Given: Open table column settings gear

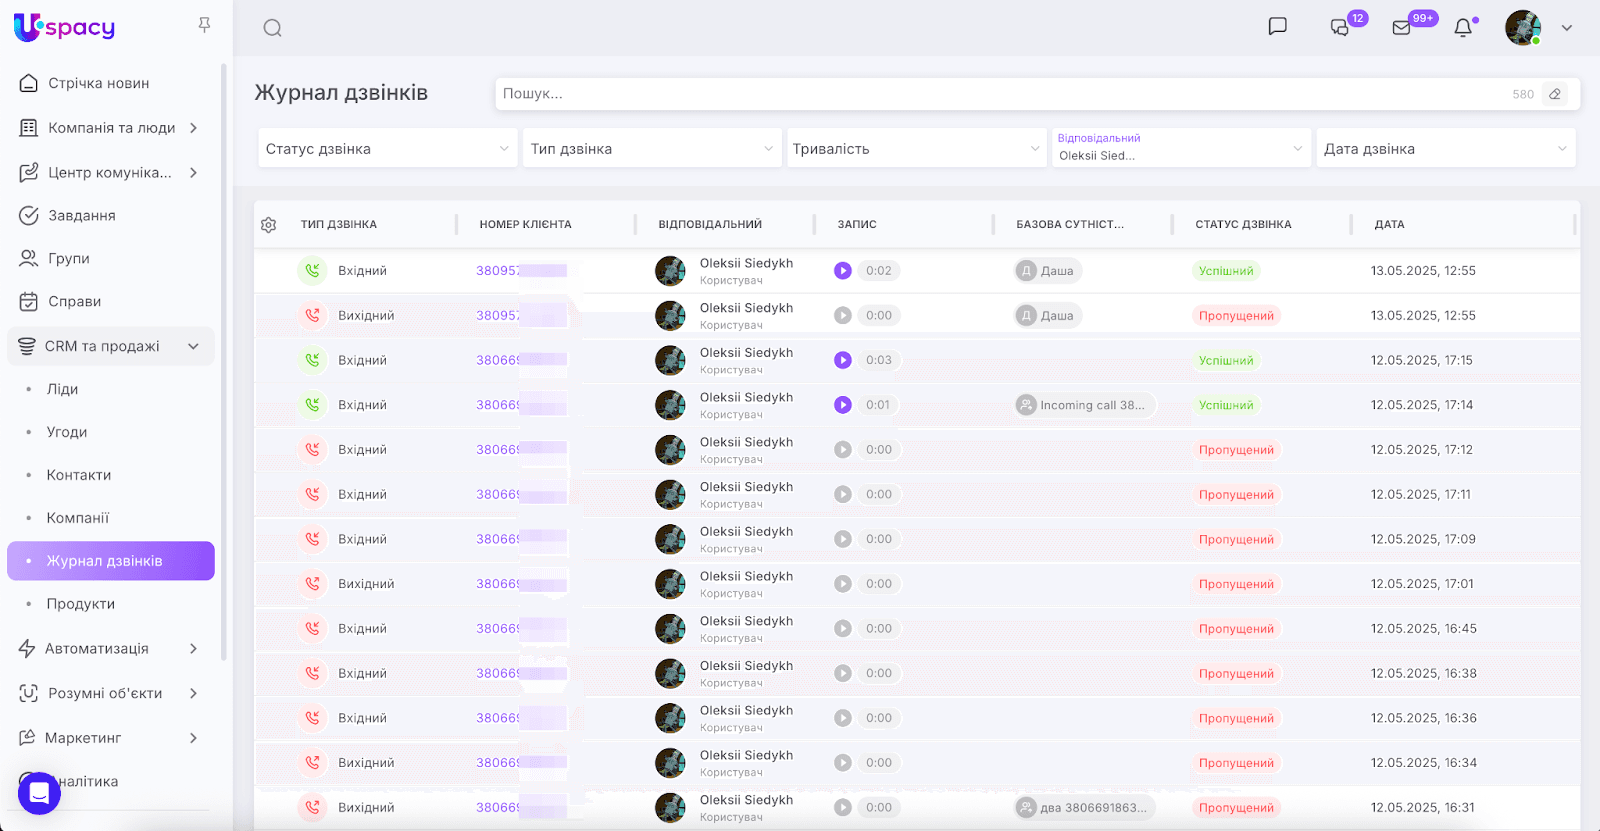Looking at the screenshot, I should 268,225.
